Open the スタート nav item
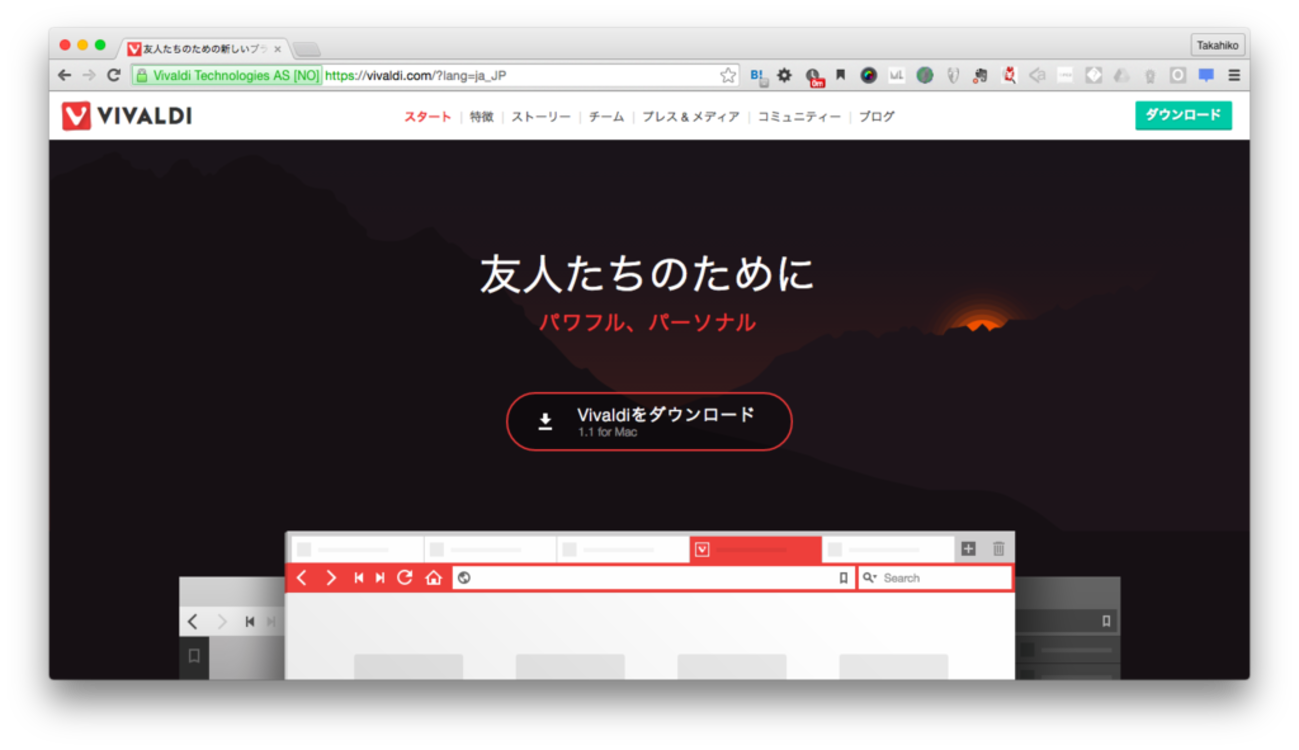1299x750 pixels. tap(428, 117)
